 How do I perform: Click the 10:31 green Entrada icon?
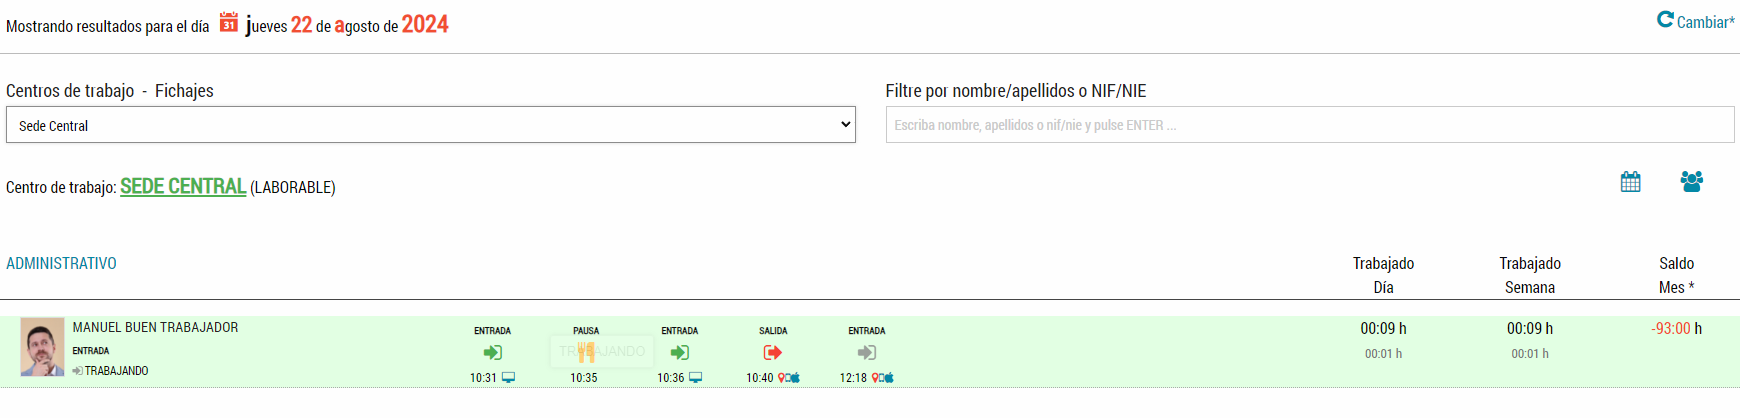(493, 352)
